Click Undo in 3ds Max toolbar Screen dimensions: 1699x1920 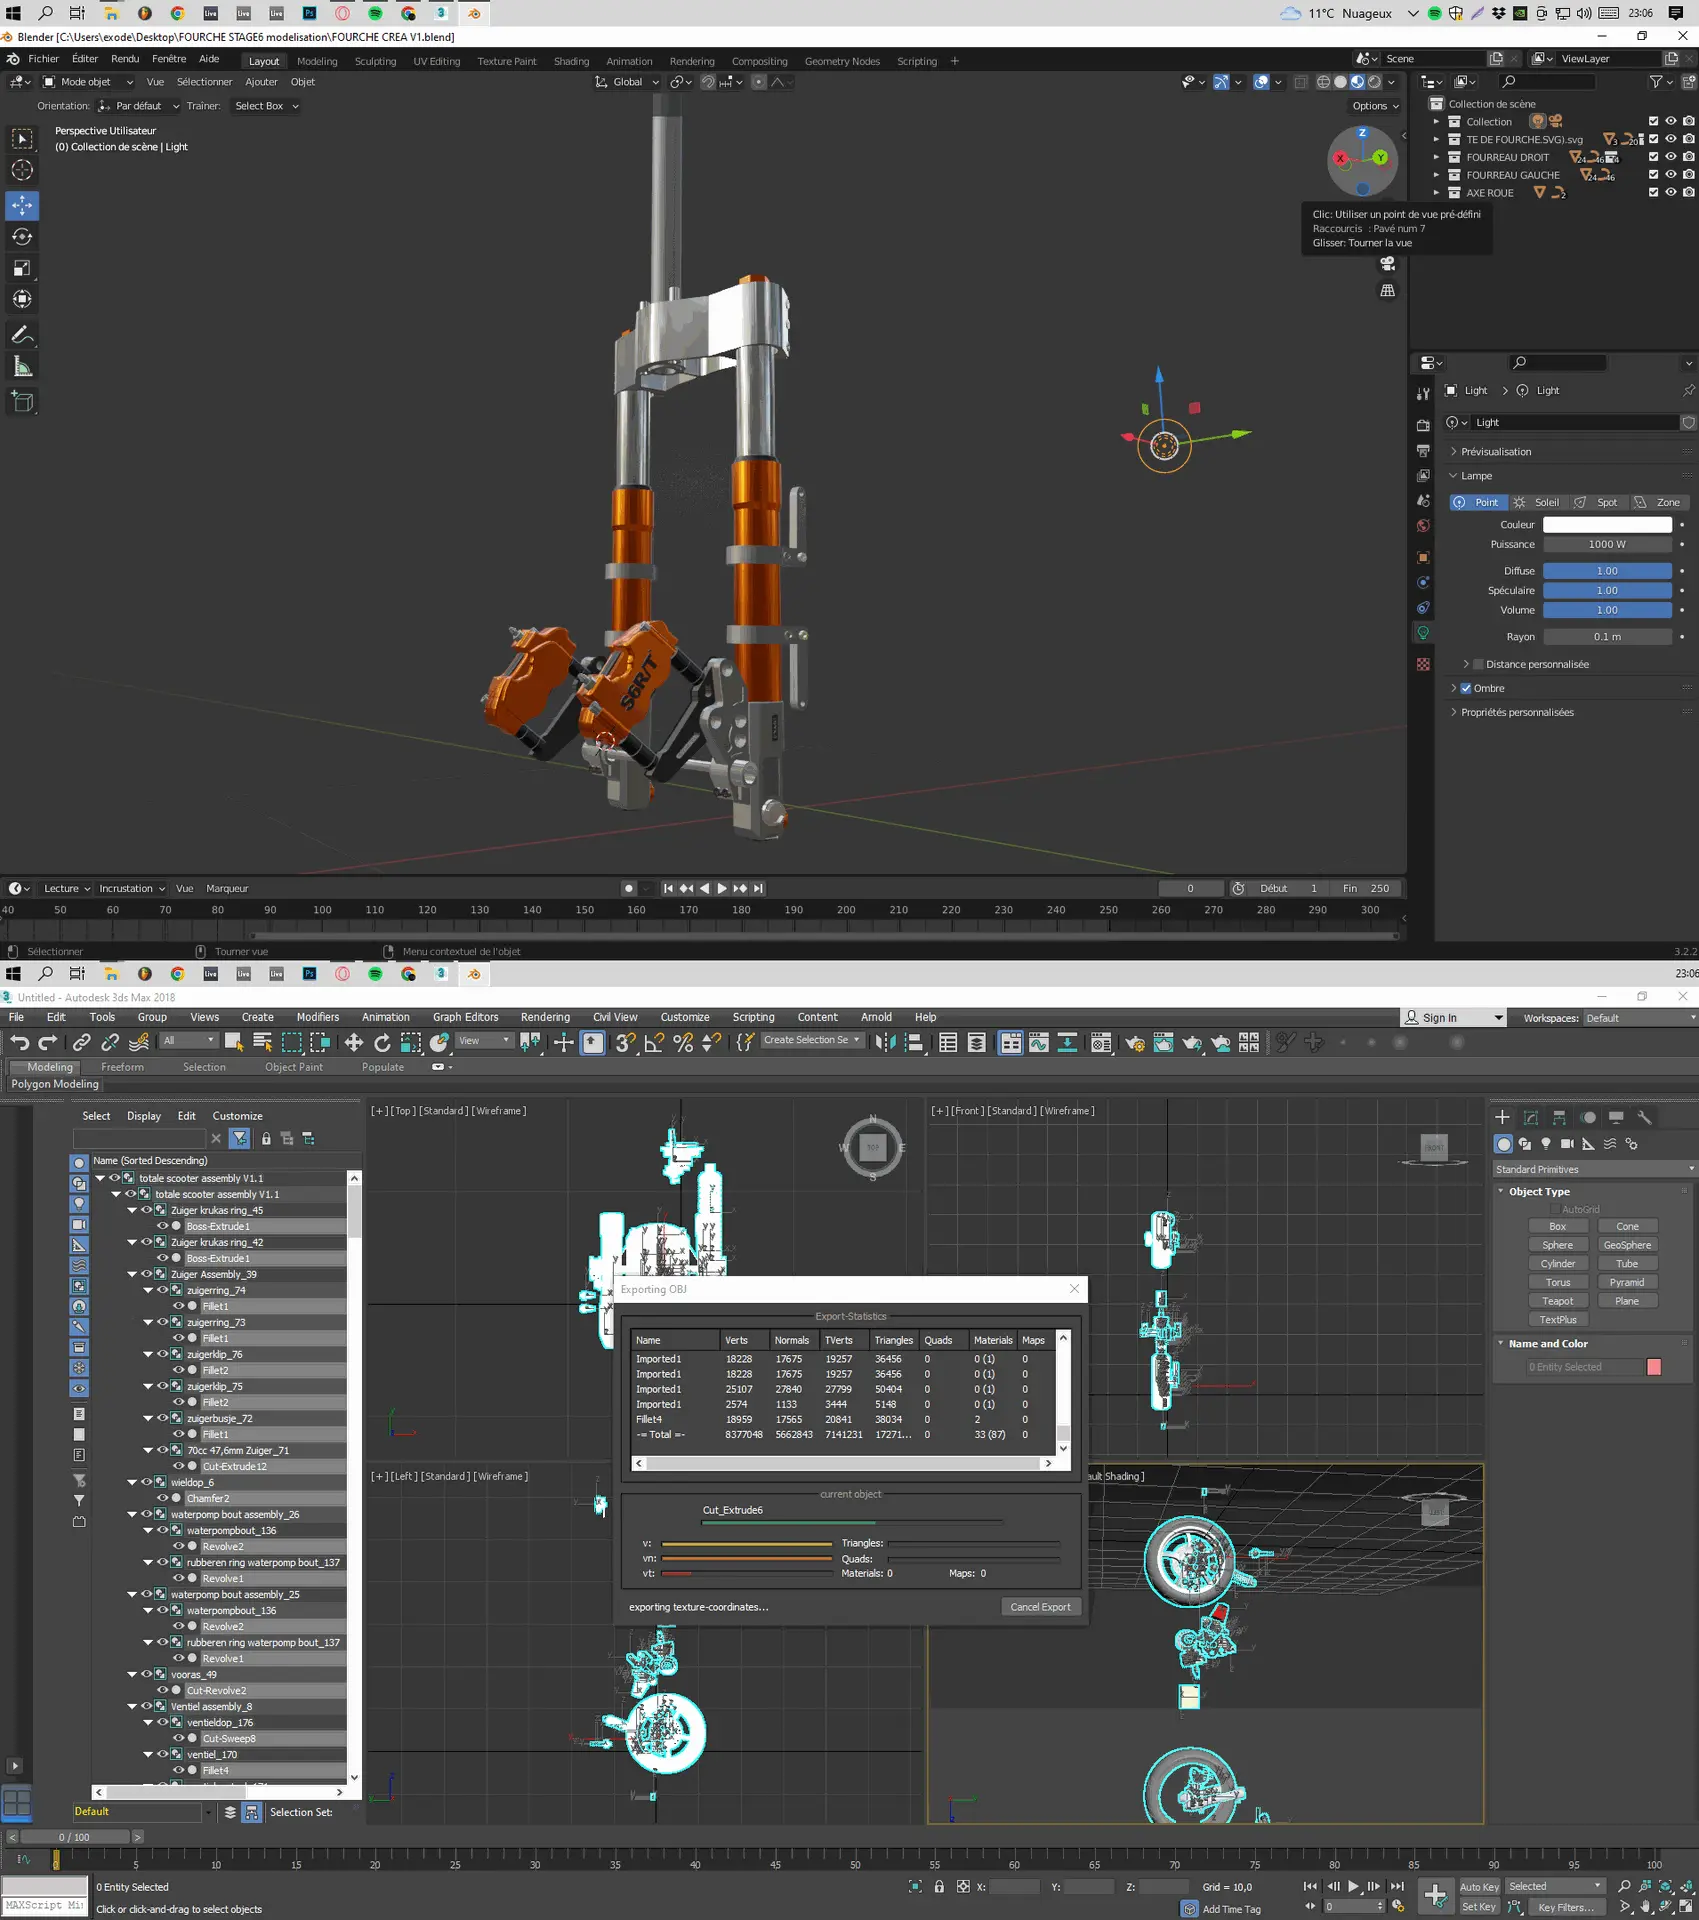(x=19, y=1042)
